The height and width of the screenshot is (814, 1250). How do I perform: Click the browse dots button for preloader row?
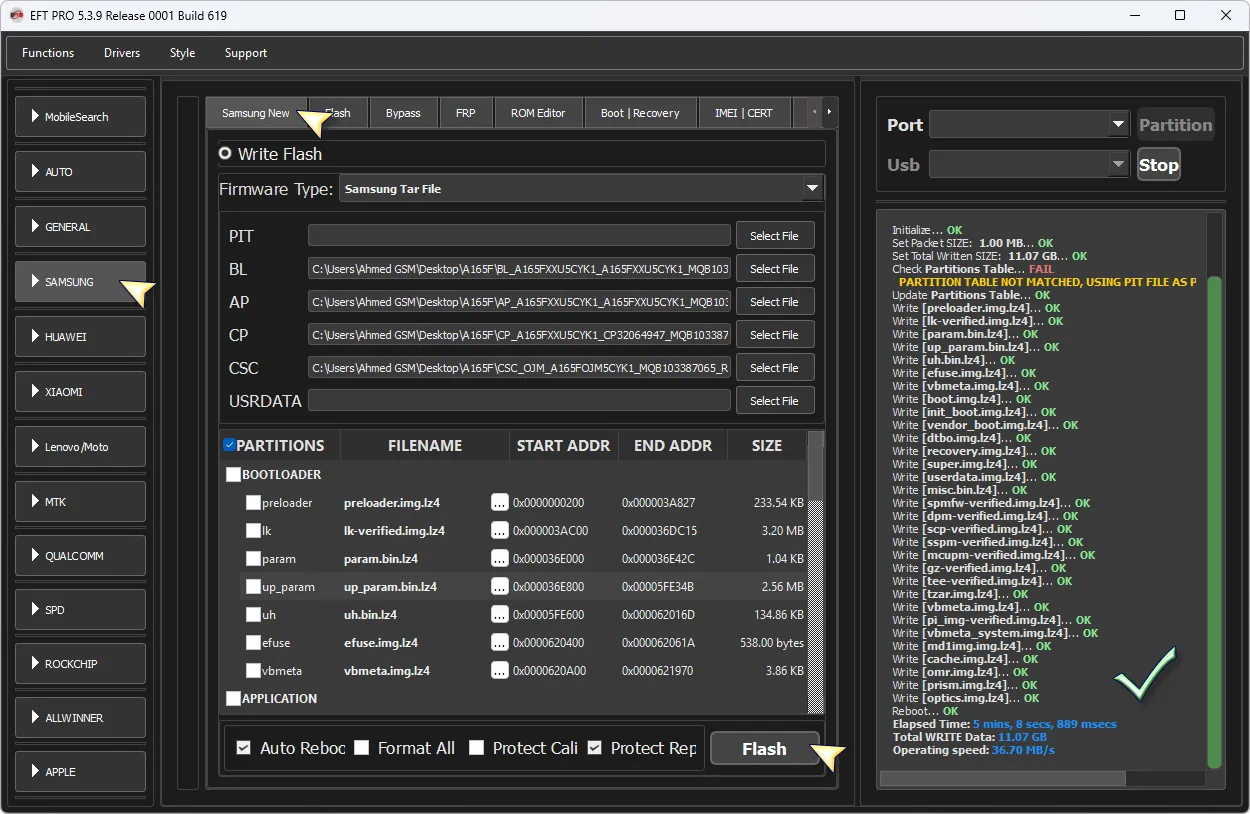(499, 503)
